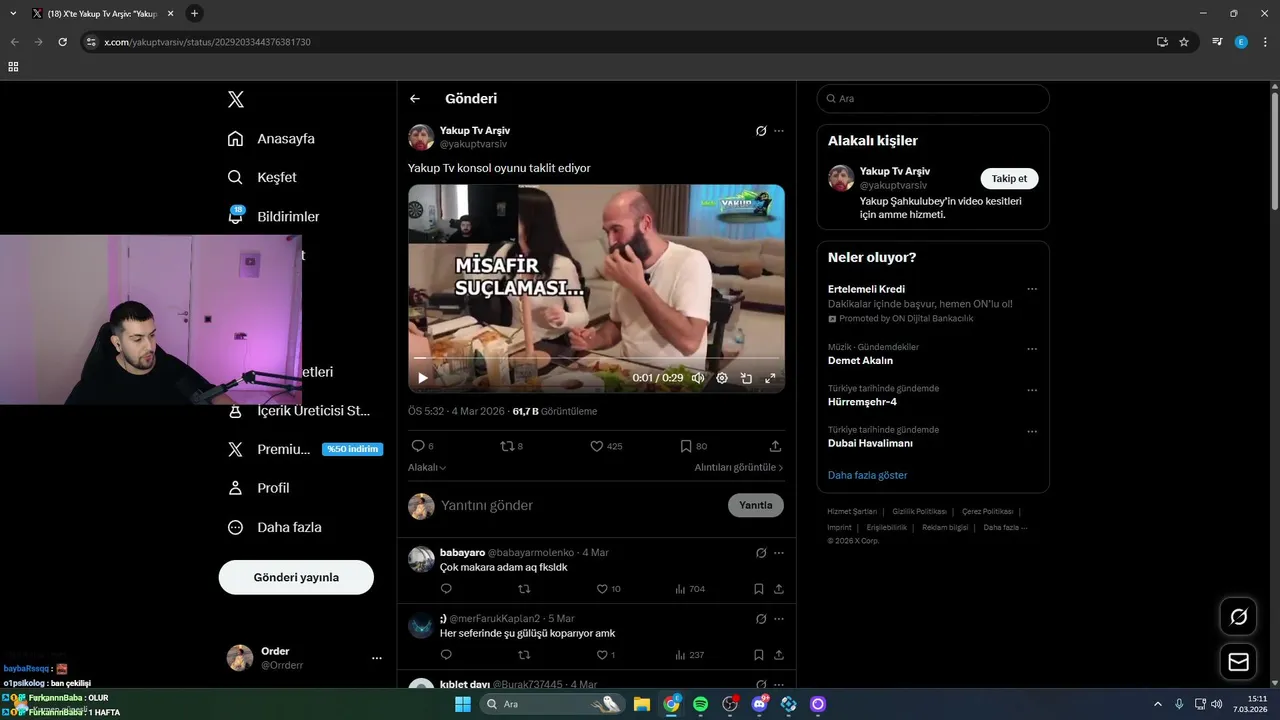
Task: Click the Yanıtla button
Action: click(755, 505)
